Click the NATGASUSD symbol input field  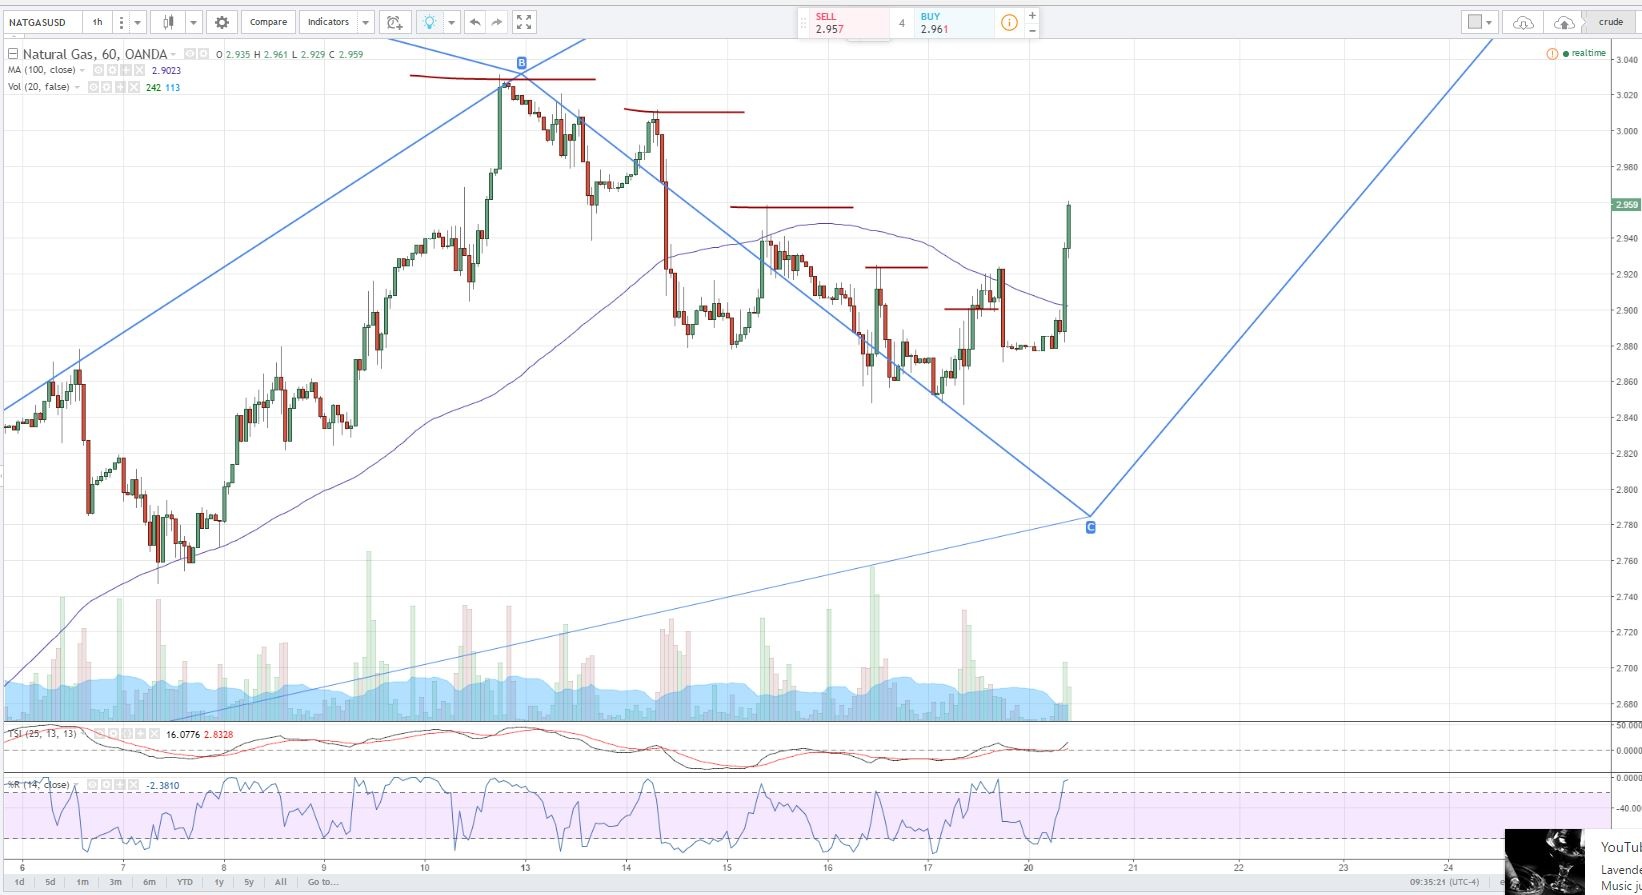coord(41,22)
